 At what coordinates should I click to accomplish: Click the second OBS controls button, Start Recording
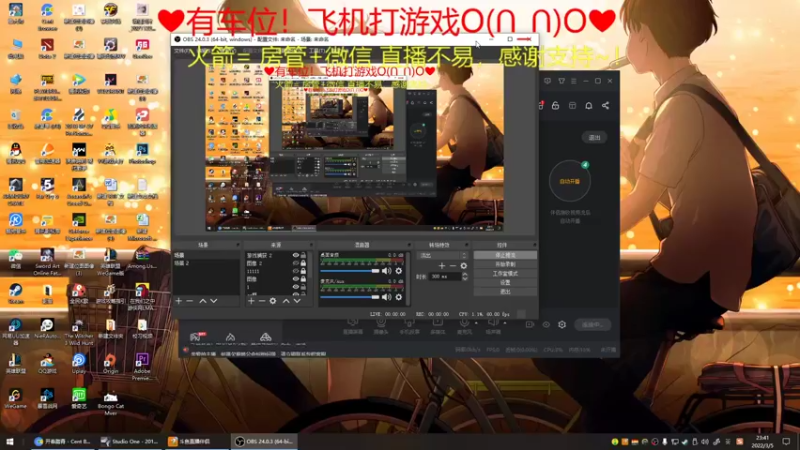pos(505,264)
